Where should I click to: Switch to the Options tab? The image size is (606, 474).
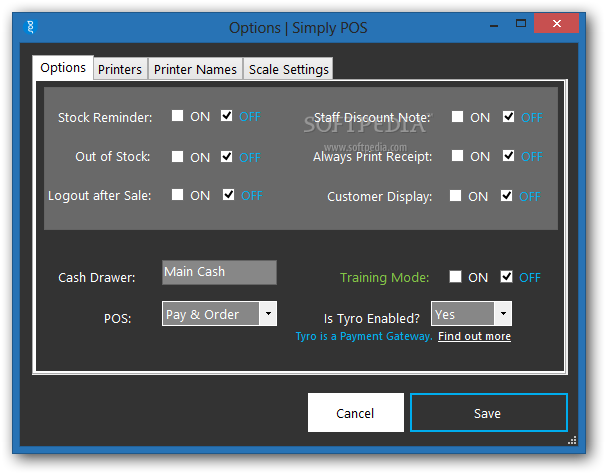63,68
